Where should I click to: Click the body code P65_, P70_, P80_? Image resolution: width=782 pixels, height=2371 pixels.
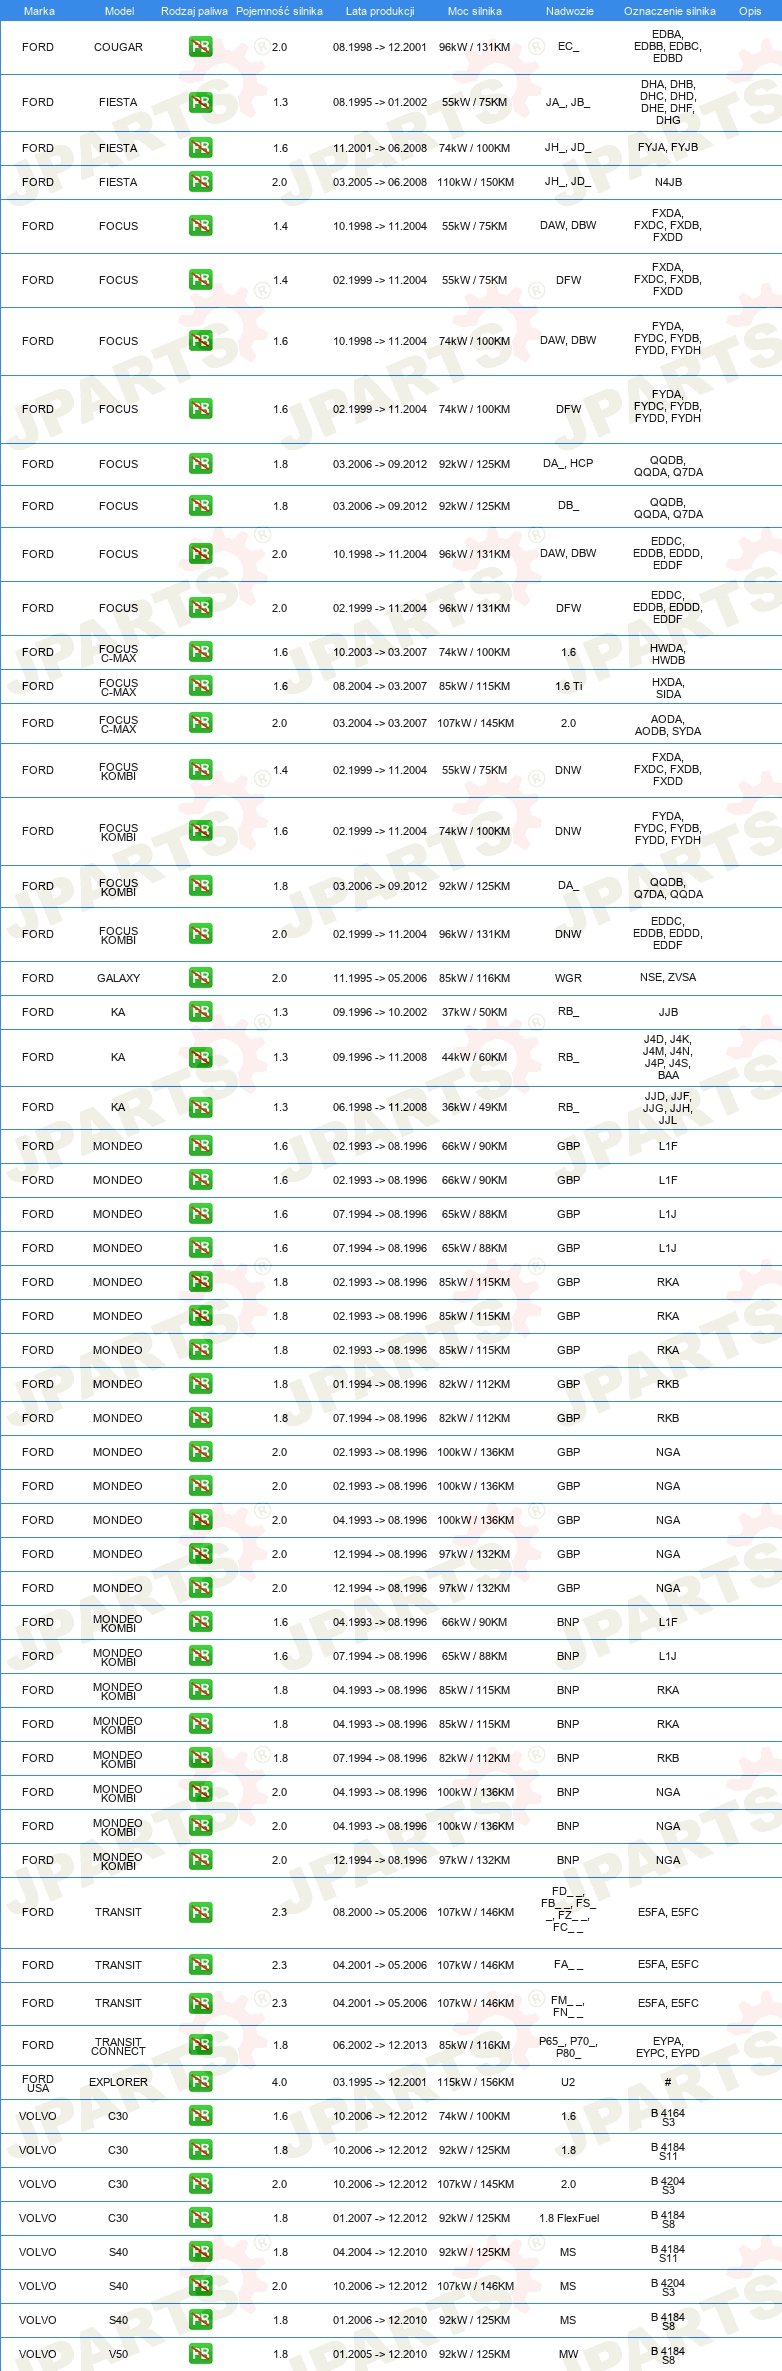(x=568, y=2047)
